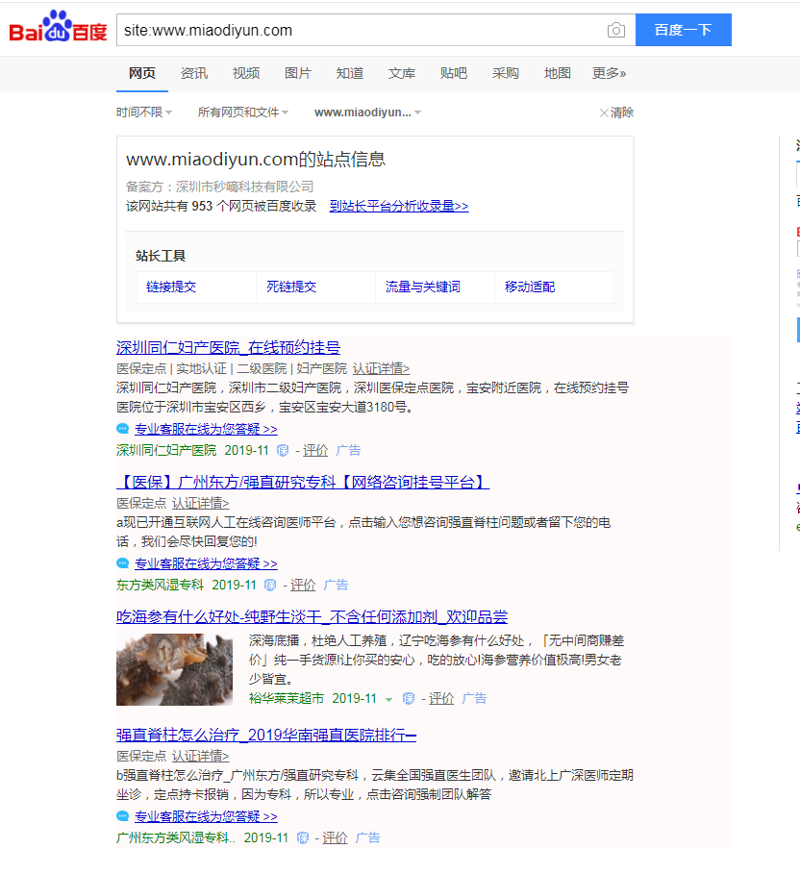
Task: Switch to the 贴吧 tab
Action: pyautogui.click(x=453, y=73)
